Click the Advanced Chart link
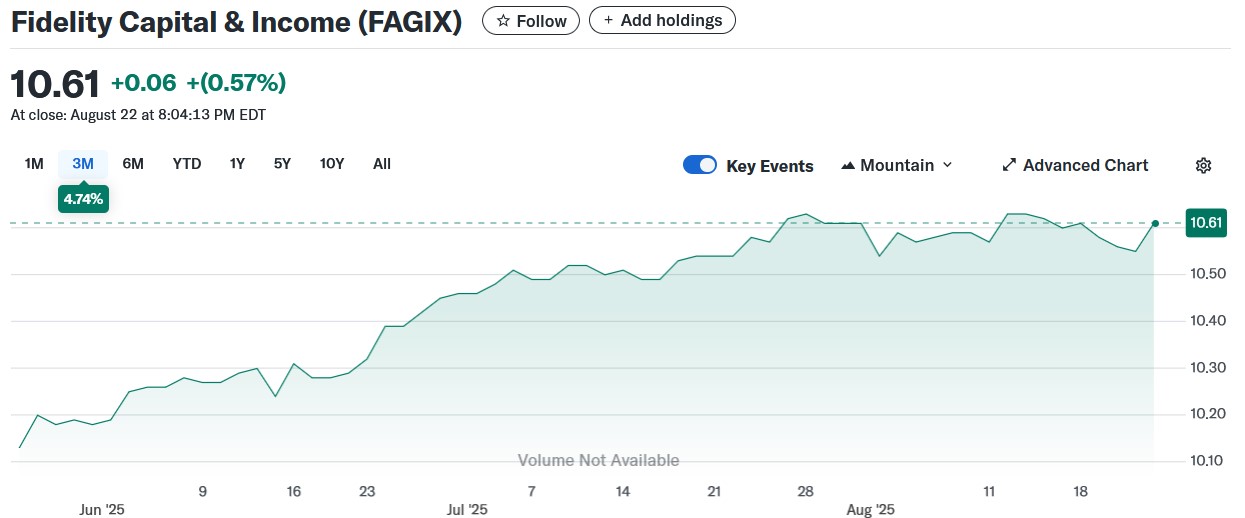The image size is (1245, 518). tap(1085, 166)
